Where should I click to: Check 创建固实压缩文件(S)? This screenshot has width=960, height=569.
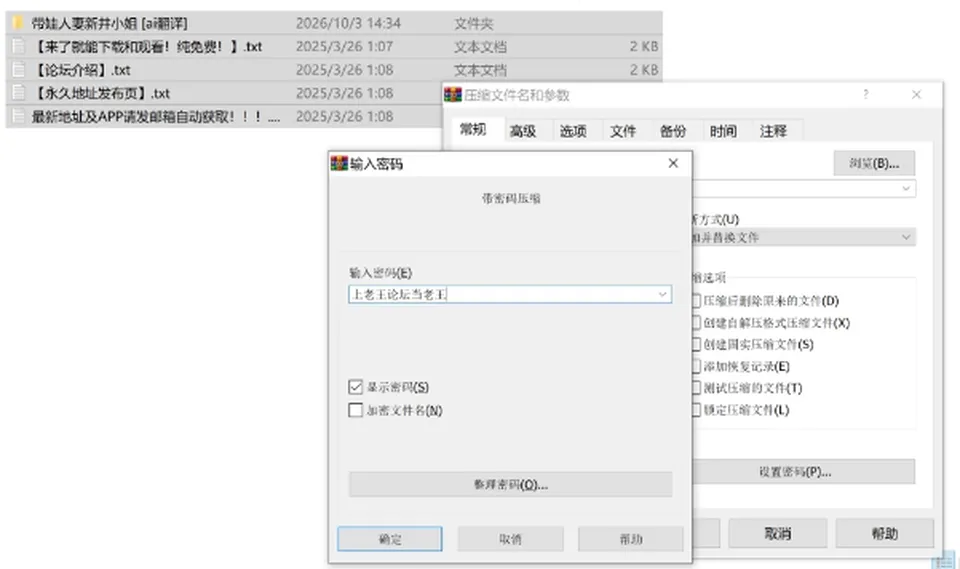pyautogui.click(x=696, y=344)
